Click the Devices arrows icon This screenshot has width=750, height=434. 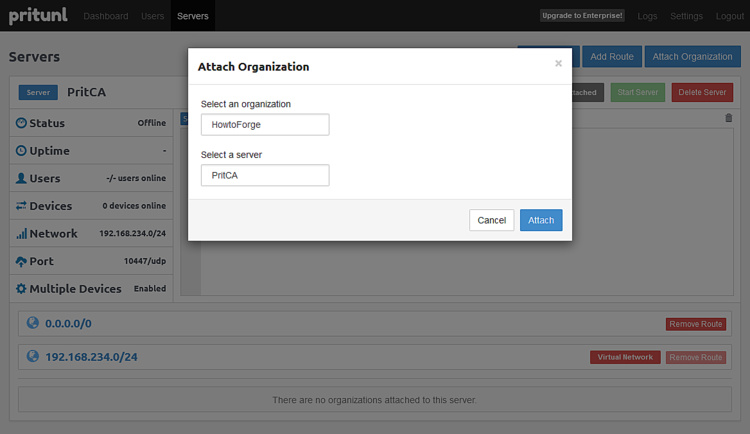coord(21,206)
